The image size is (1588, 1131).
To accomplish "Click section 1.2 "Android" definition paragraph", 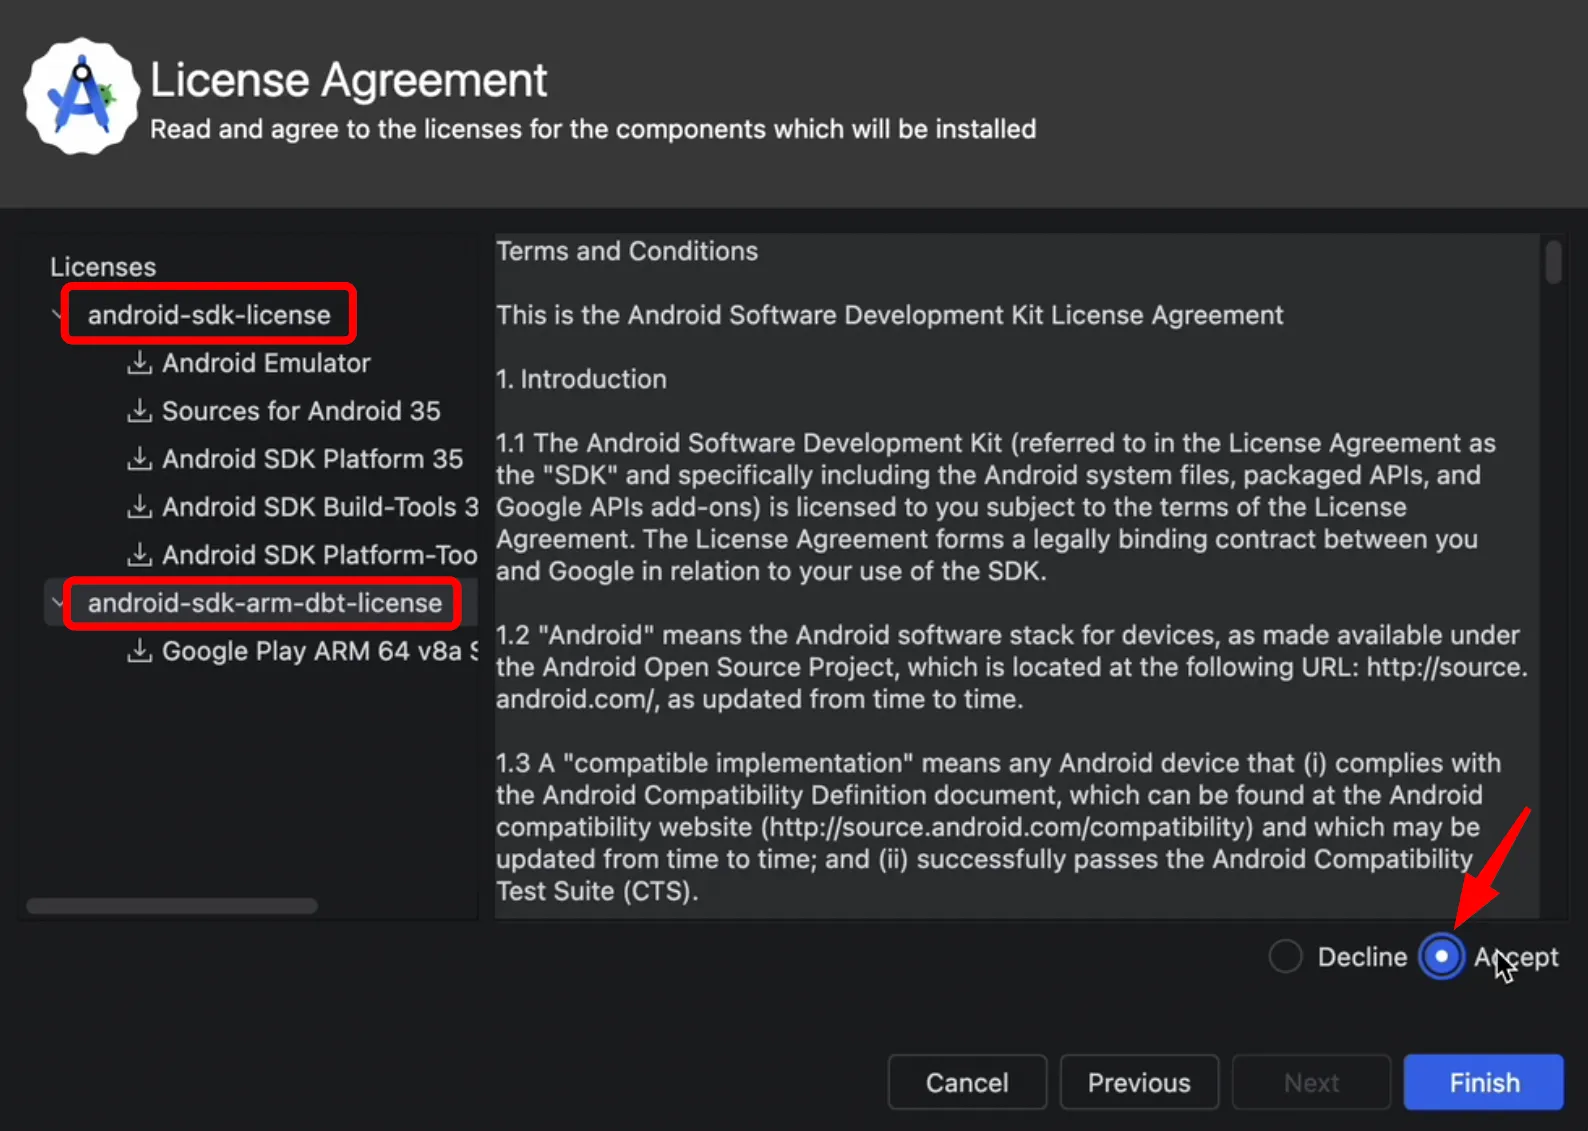I will click(x=1012, y=667).
